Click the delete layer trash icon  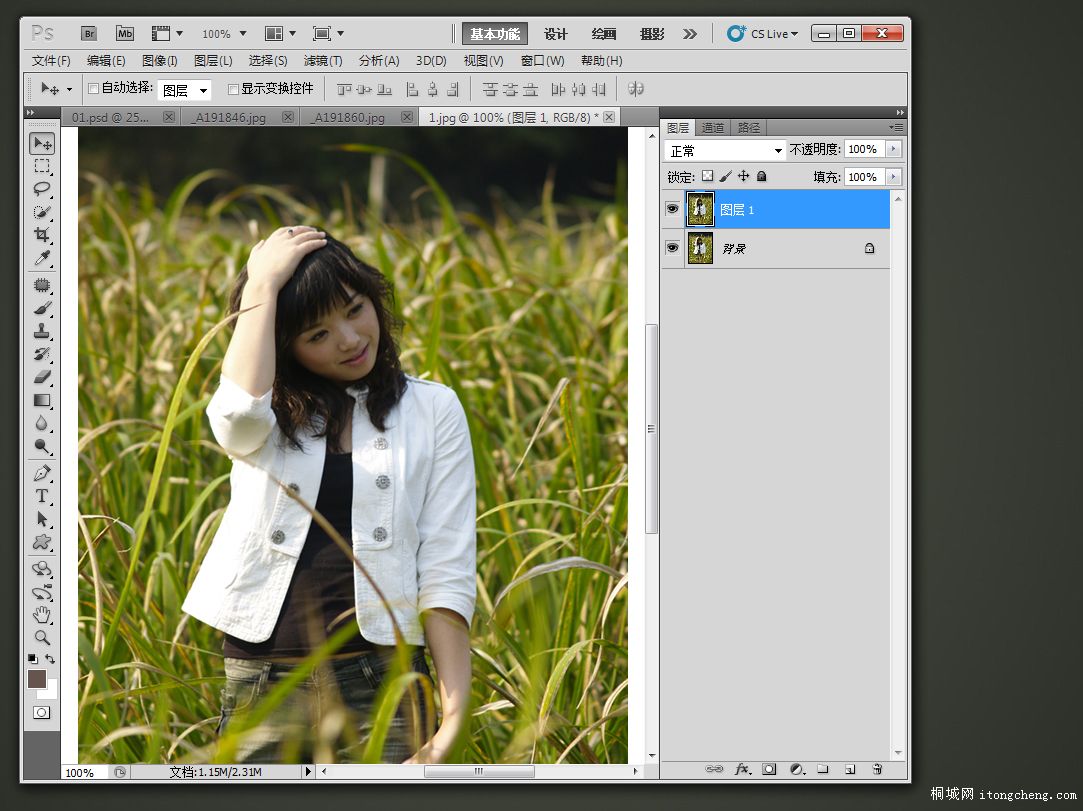pos(877,769)
